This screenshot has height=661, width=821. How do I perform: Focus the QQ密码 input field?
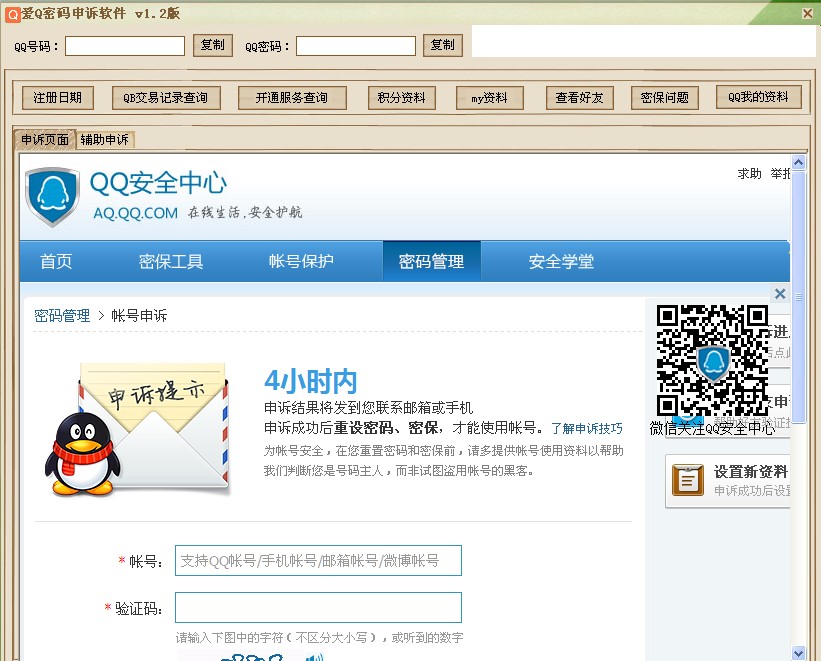pos(356,46)
